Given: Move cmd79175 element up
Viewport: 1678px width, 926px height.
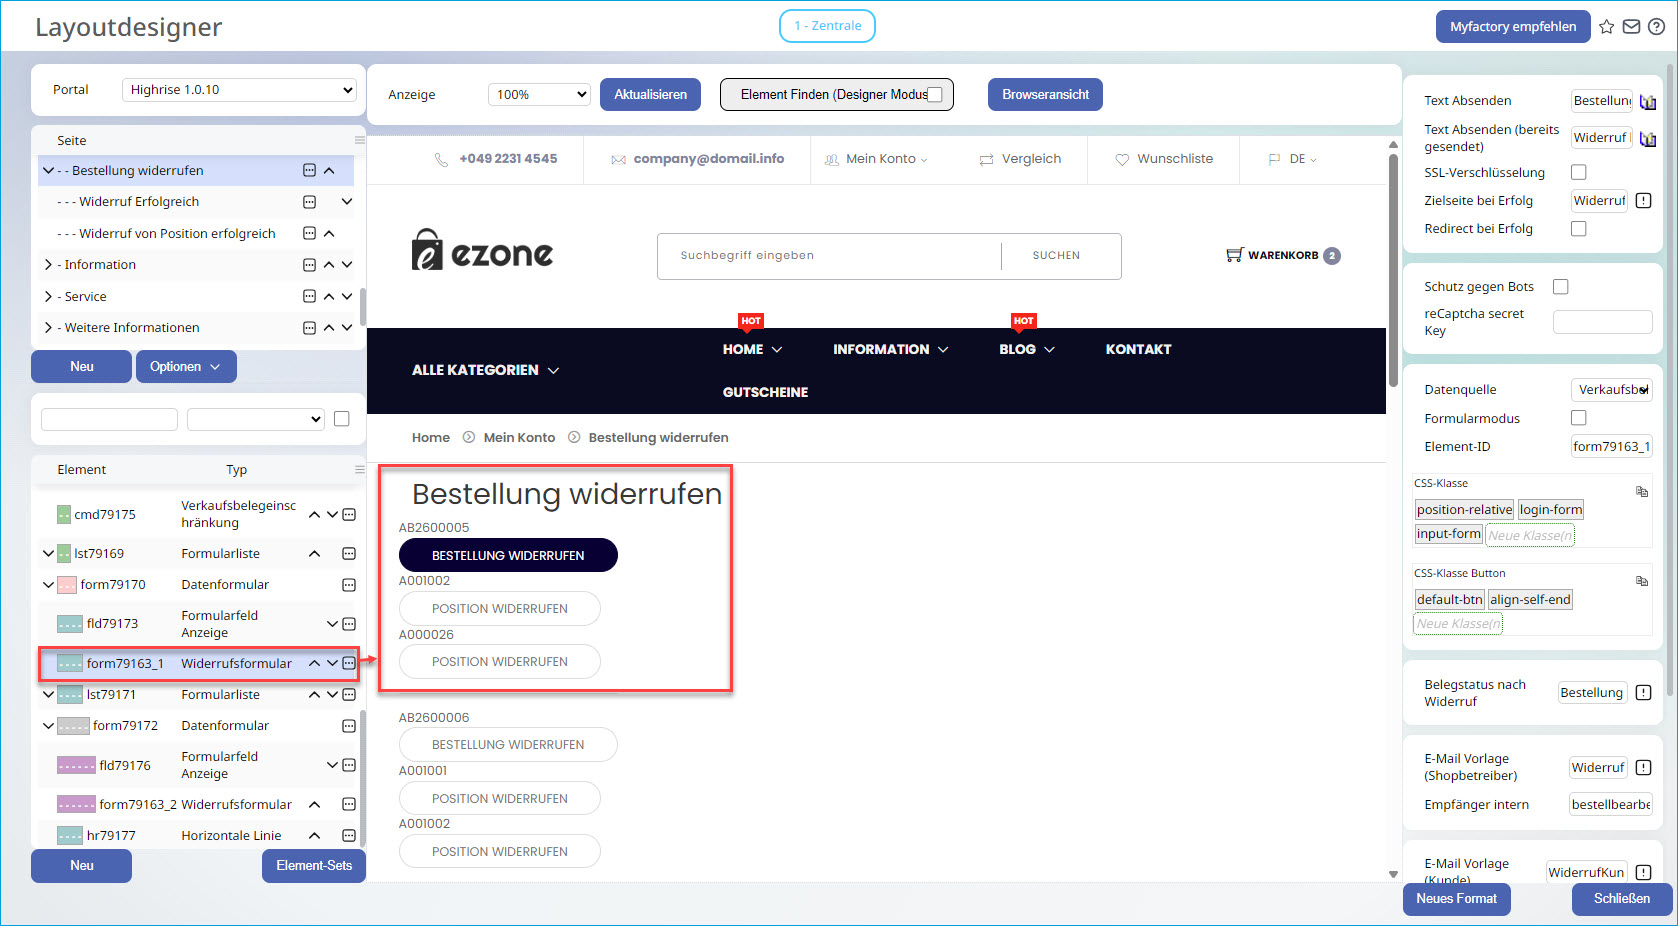Looking at the screenshot, I should (x=314, y=515).
